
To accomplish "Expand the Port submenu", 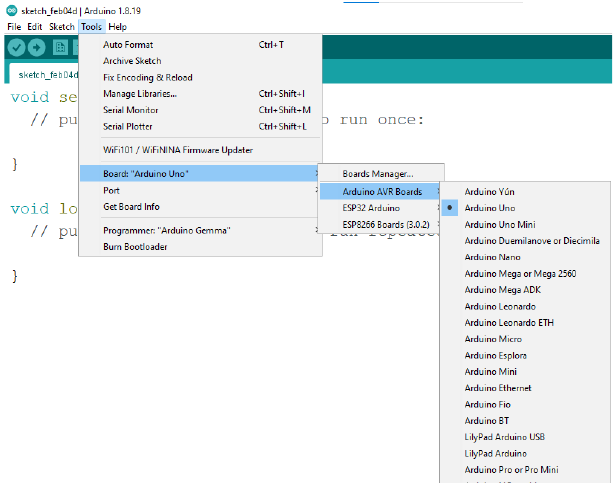I will point(200,190).
